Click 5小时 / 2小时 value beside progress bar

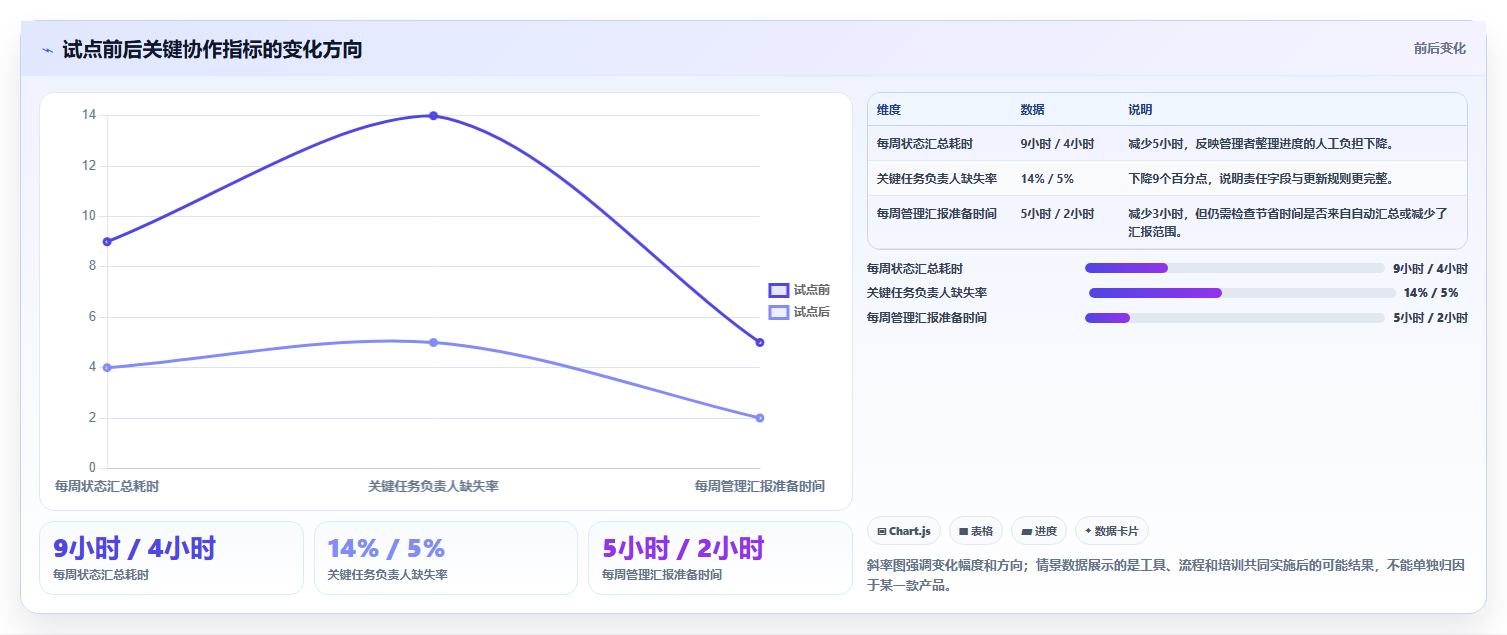click(x=1430, y=318)
